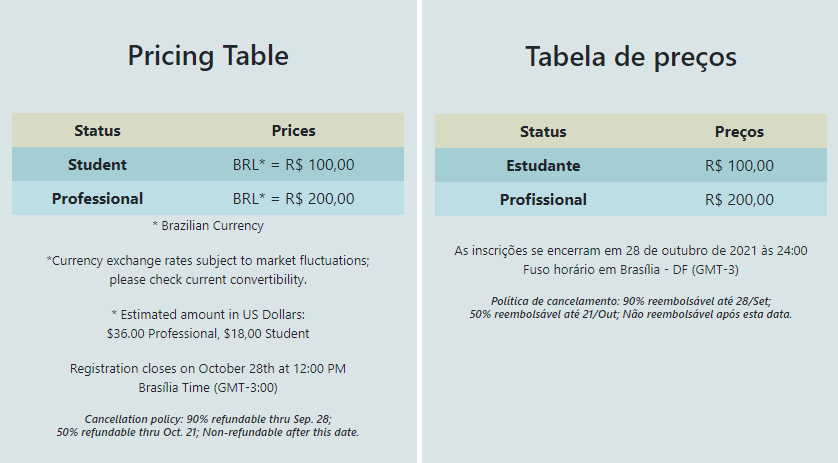Click the "Registration closes on October 28th" line

click(x=208, y=369)
